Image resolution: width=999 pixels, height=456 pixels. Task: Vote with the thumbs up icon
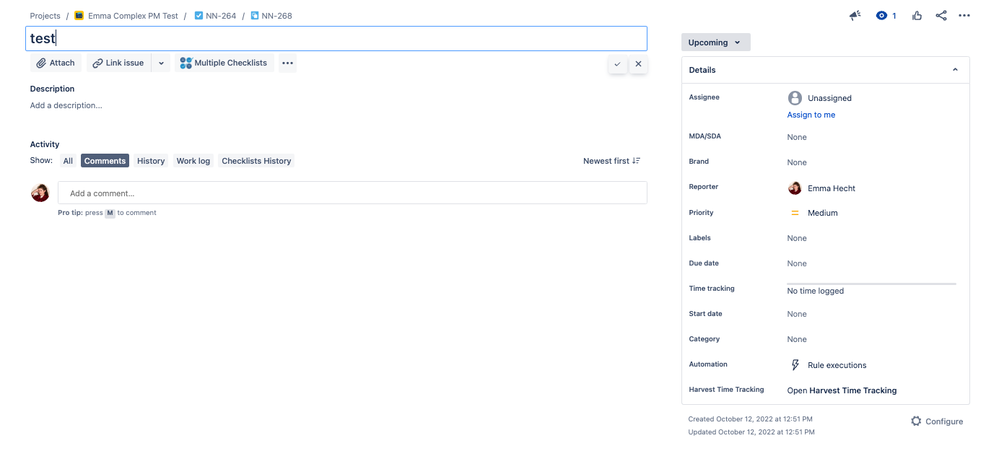click(x=917, y=15)
